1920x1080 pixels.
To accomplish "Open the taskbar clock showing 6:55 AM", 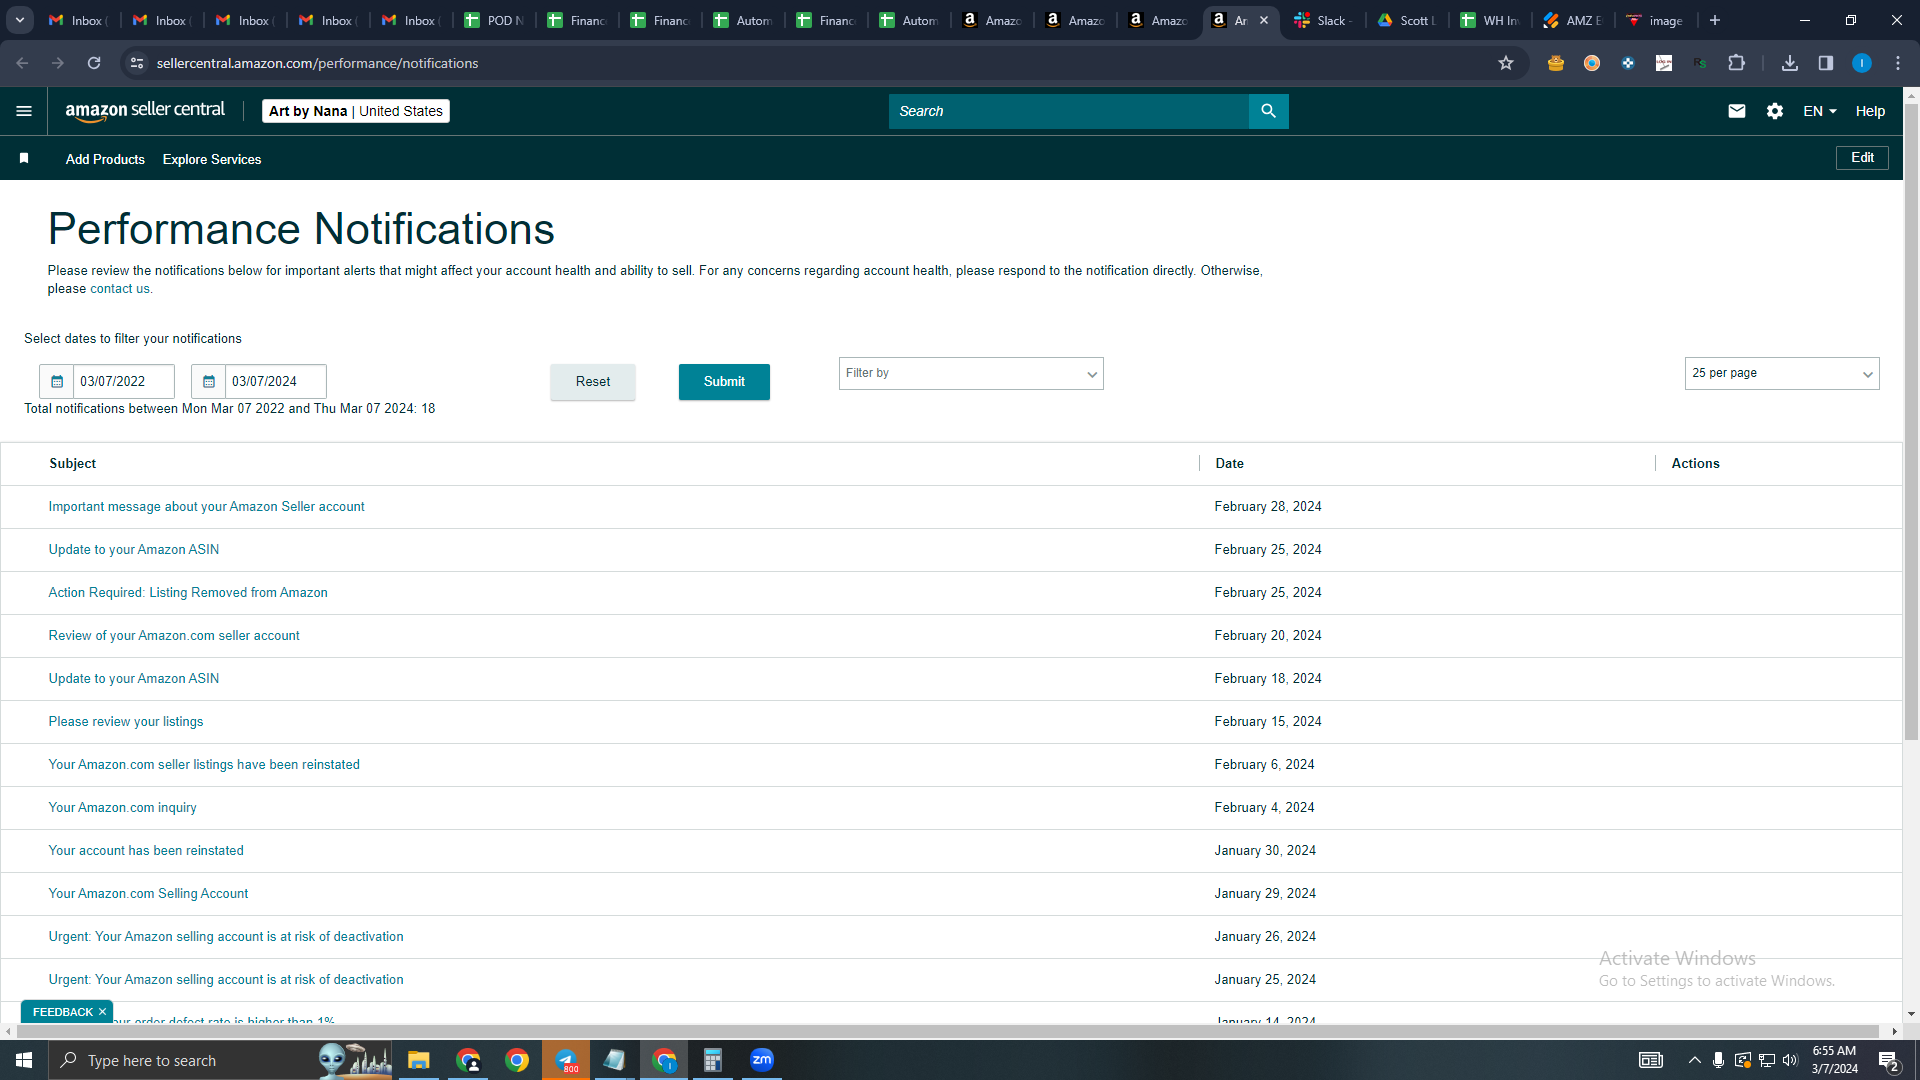I will 1834,1060.
